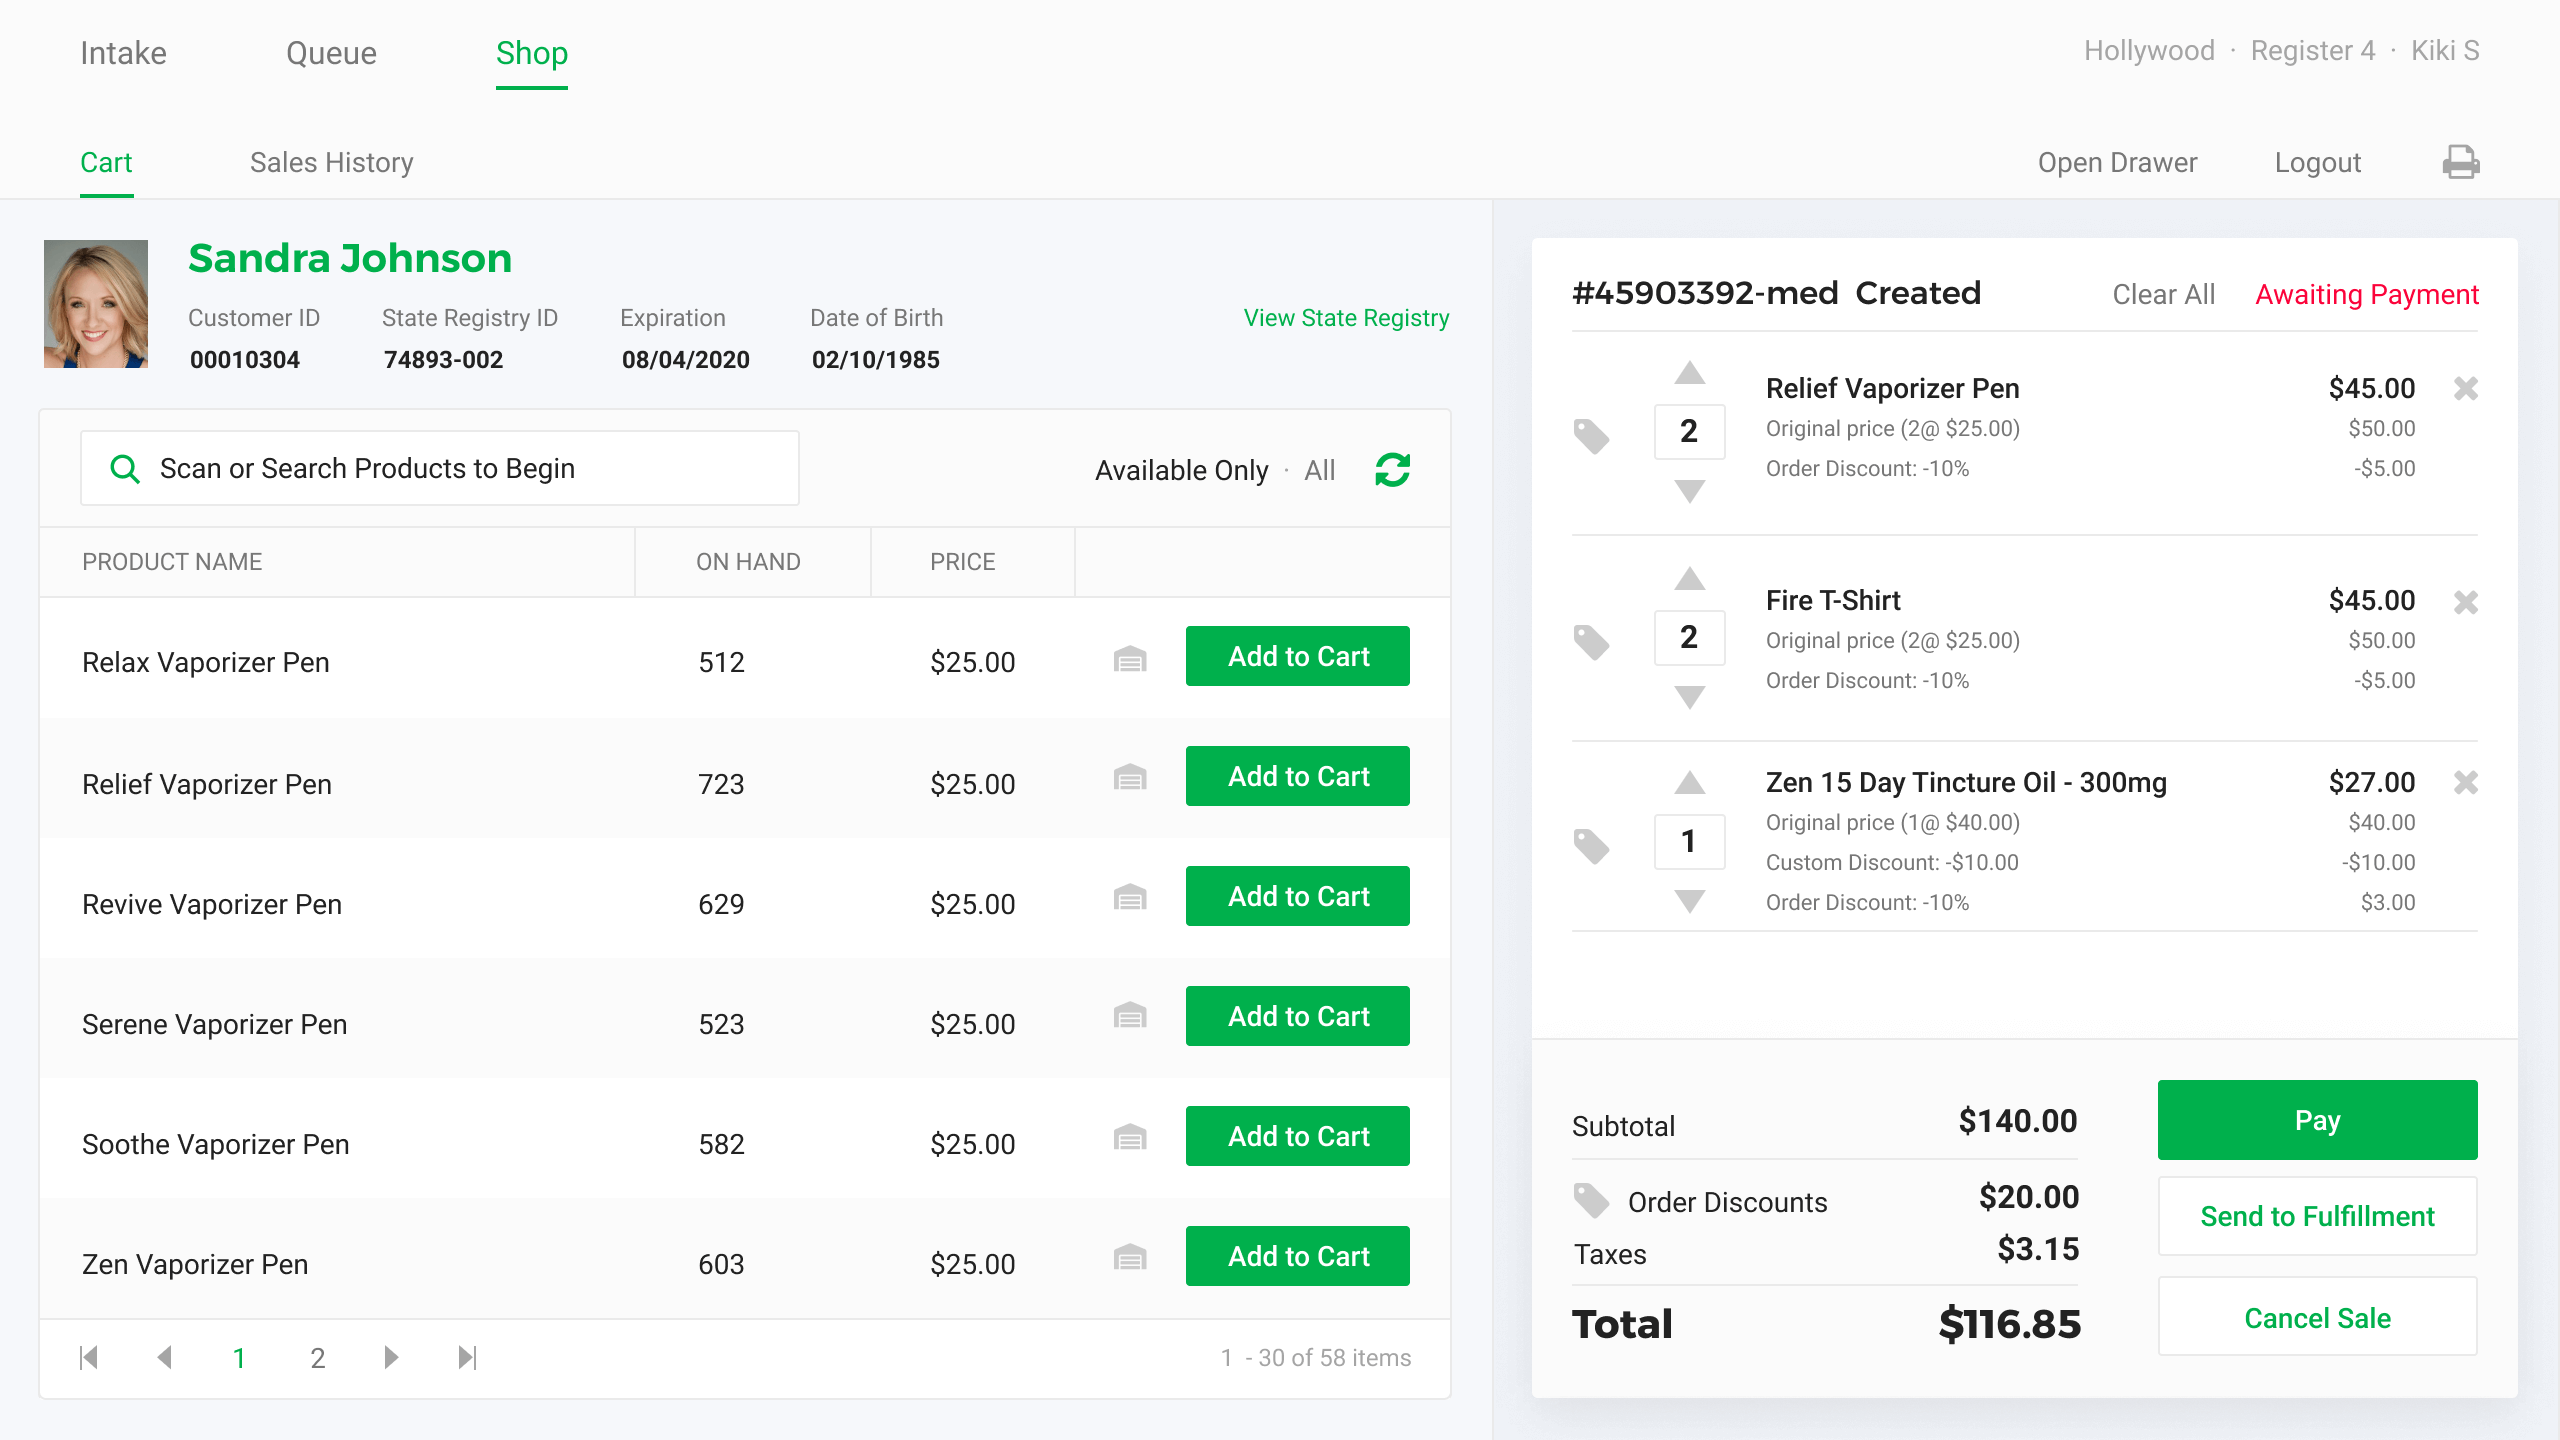Click discount tag icon for Relief Vaporizer Pen
Image resolution: width=2560 pixels, height=1440 pixels.
(x=1590, y=435)
